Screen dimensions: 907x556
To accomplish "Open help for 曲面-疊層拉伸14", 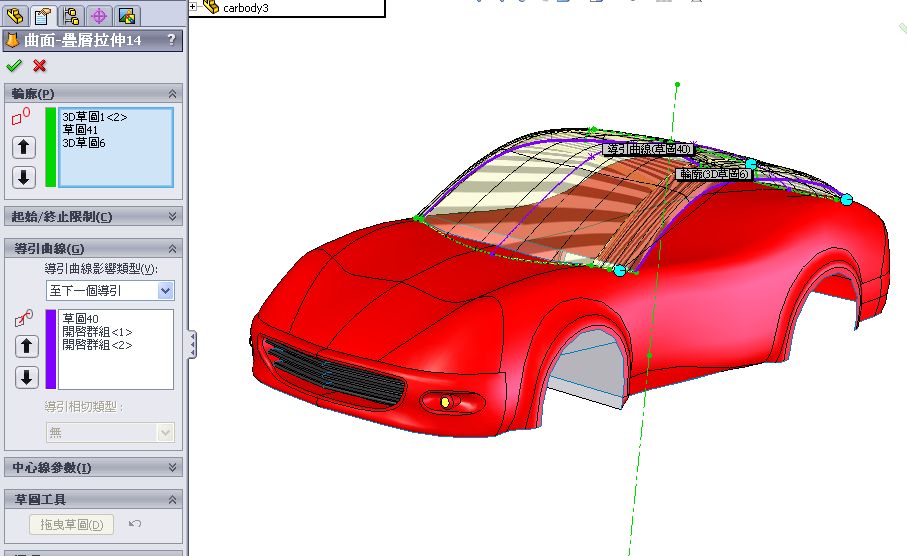I will 171,40.
